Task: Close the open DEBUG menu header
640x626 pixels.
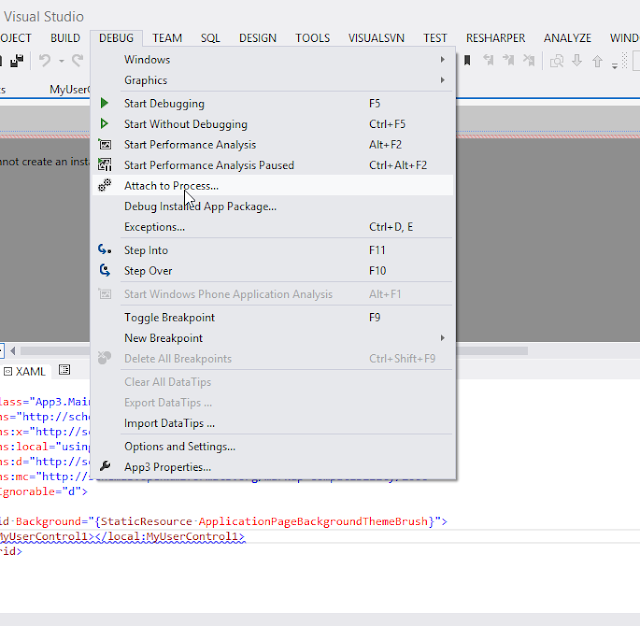Action: 116,38
